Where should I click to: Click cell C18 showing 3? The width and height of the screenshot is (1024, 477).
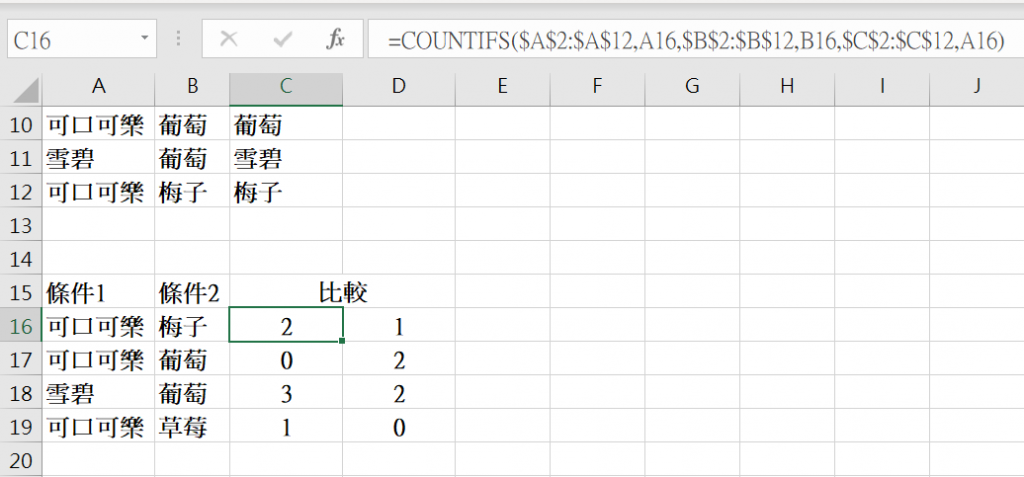click(286, 393)
